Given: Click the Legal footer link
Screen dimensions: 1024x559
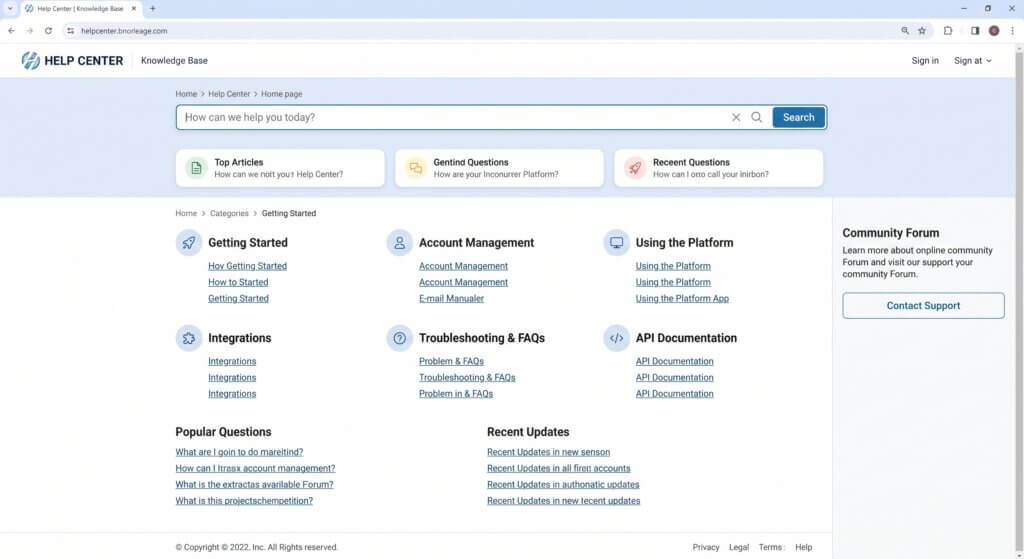Looking at the screenshot, I should pos(739,548).
